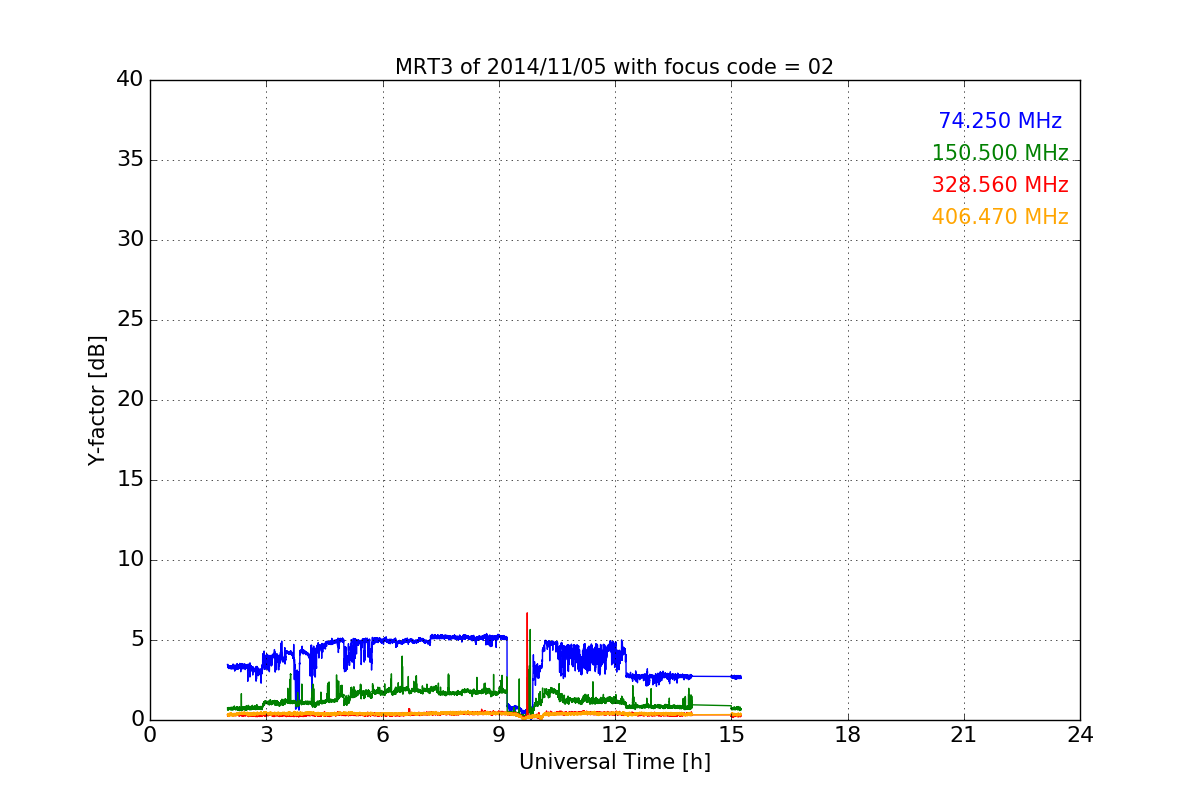Click the tall red spike near 9.7 h

click(x=527, y=665)
